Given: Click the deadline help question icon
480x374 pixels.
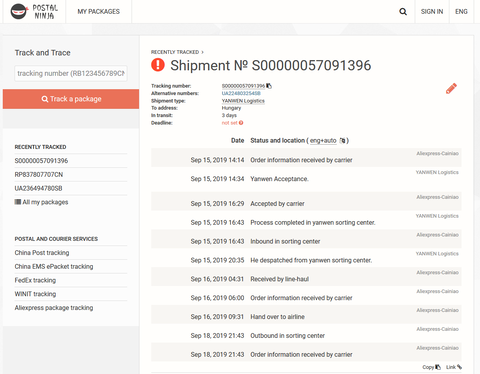Looking at the screenshot, I should (x=241, y=123).
